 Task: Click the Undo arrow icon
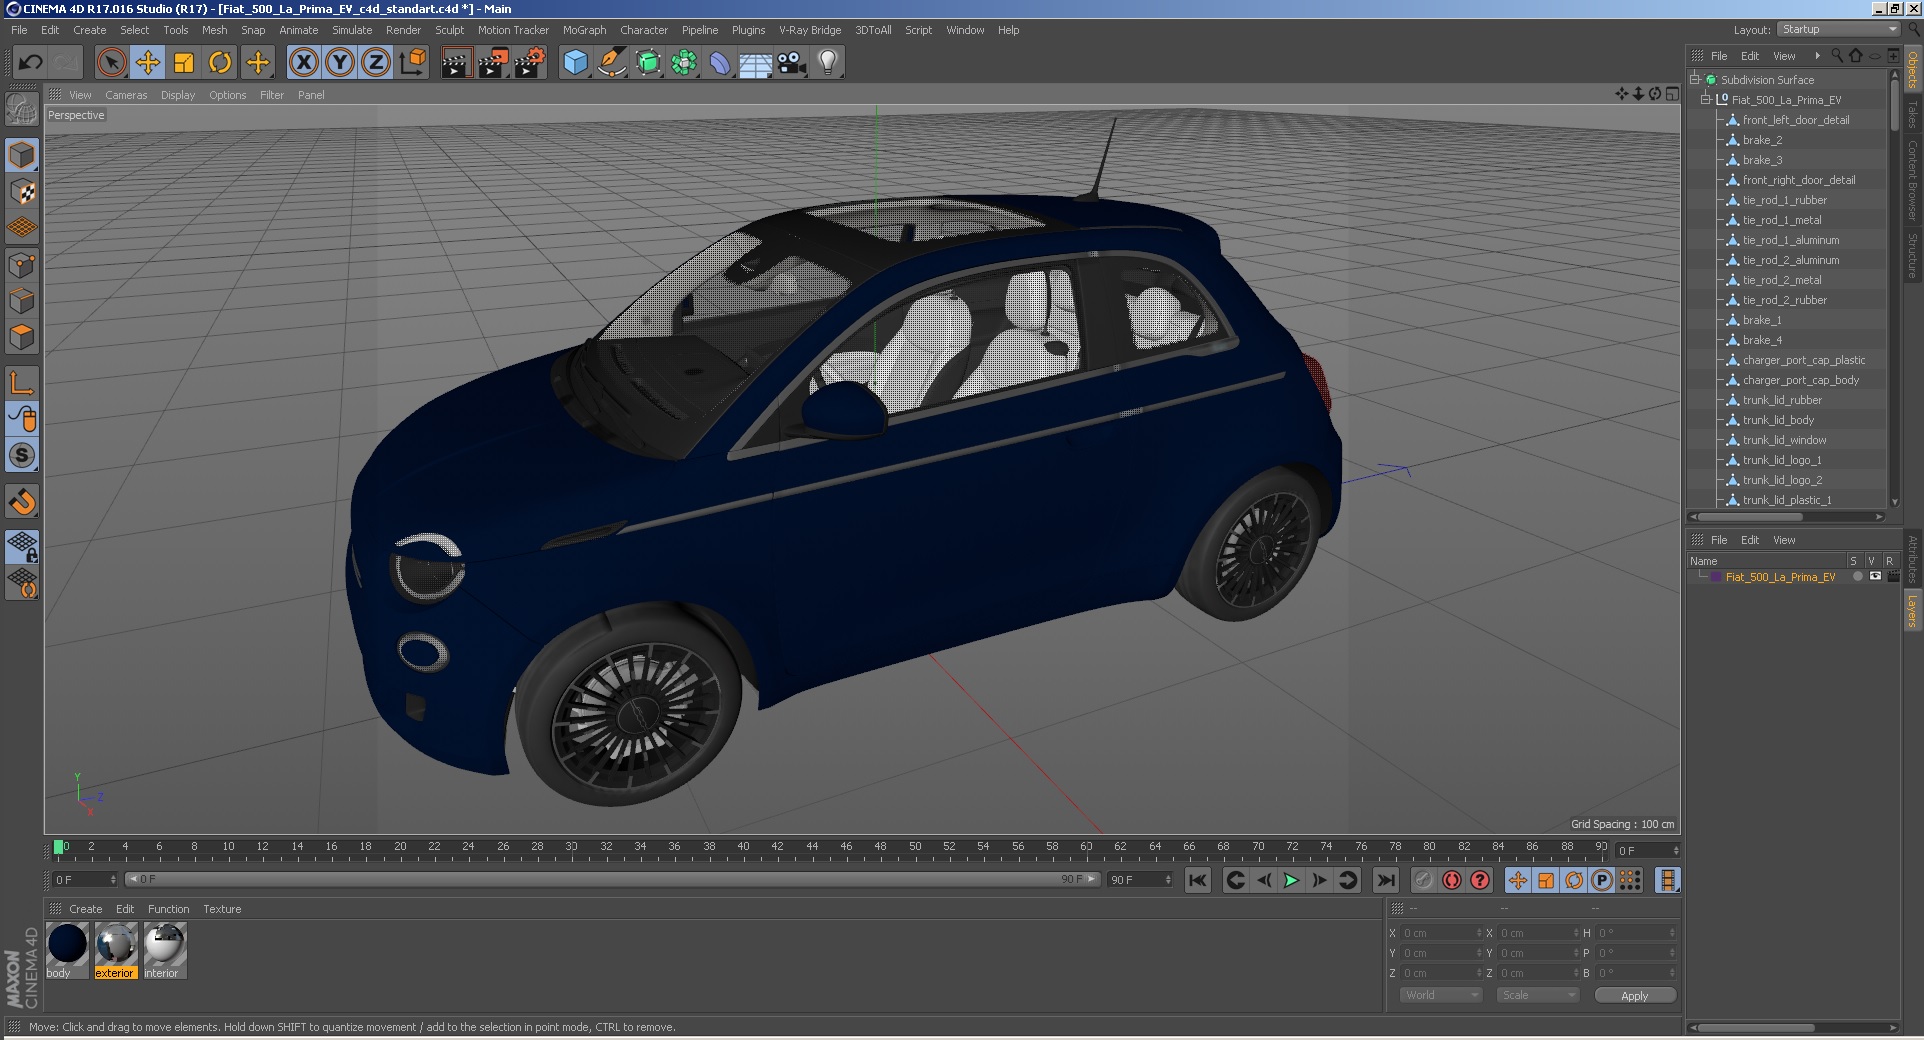31,63
